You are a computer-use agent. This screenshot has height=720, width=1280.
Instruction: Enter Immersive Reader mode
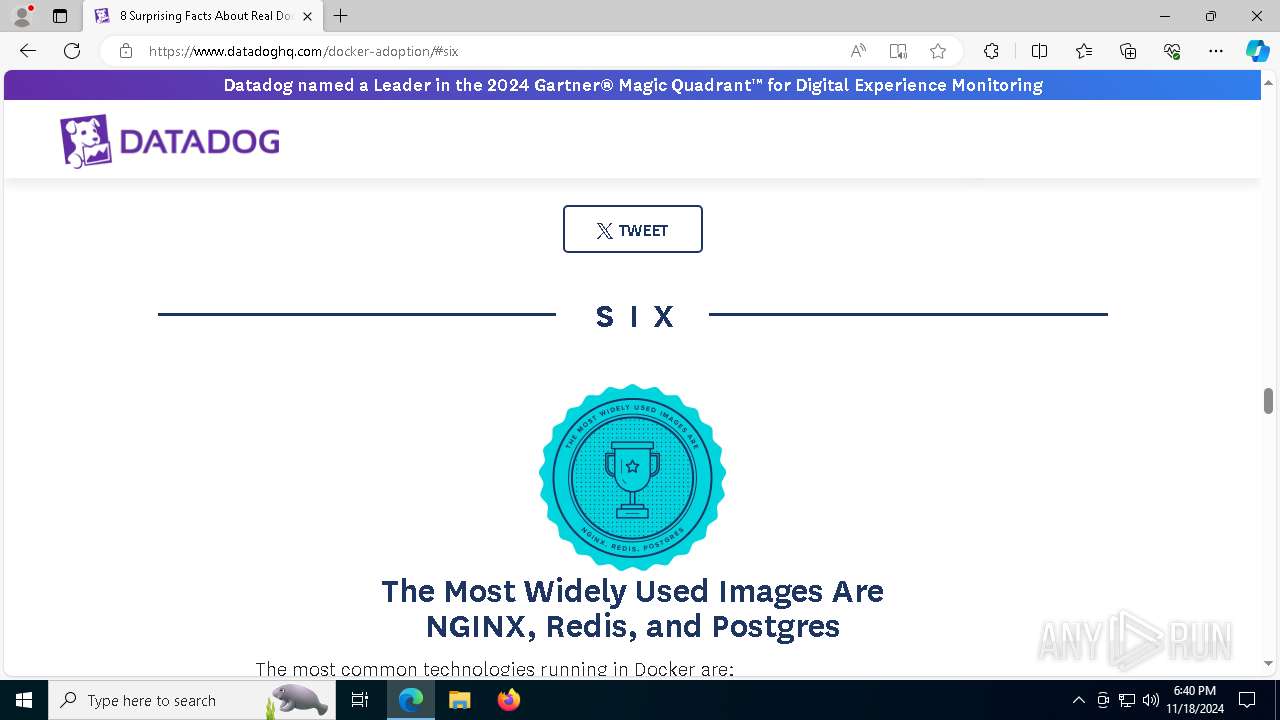898,51
